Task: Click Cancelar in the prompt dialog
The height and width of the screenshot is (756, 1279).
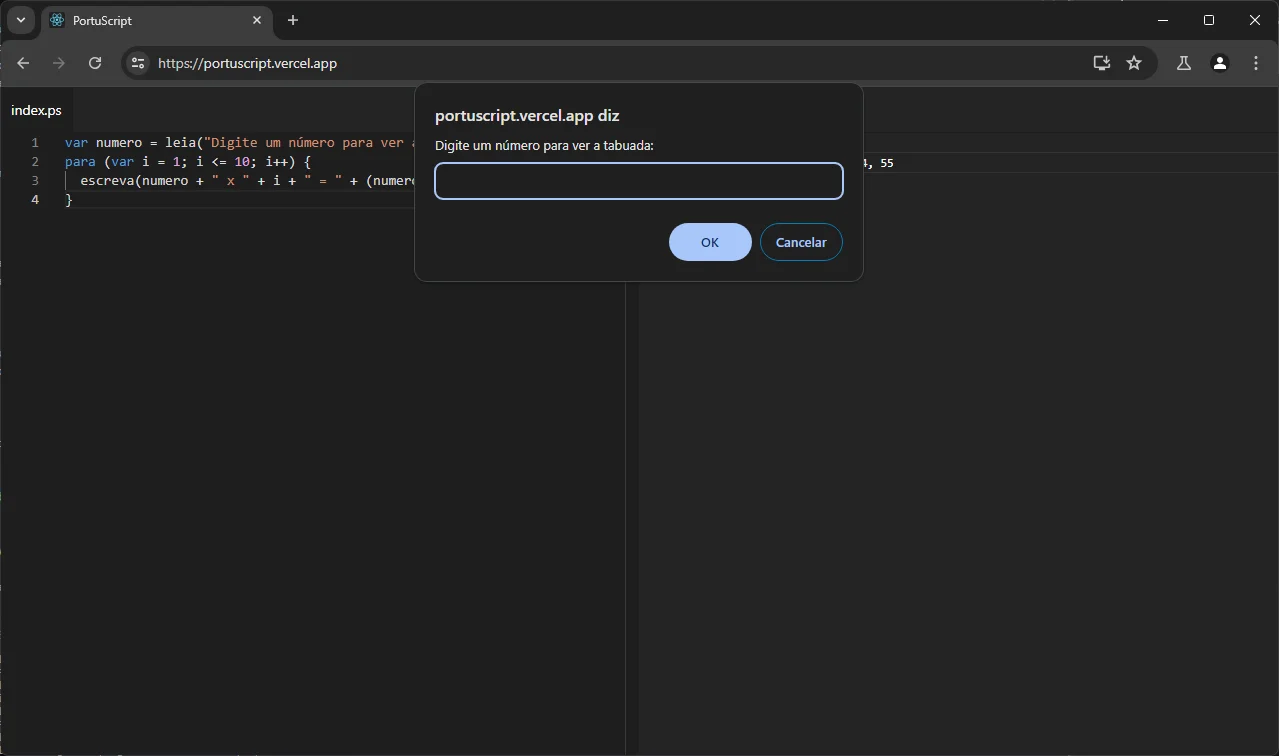Action: 801,242
